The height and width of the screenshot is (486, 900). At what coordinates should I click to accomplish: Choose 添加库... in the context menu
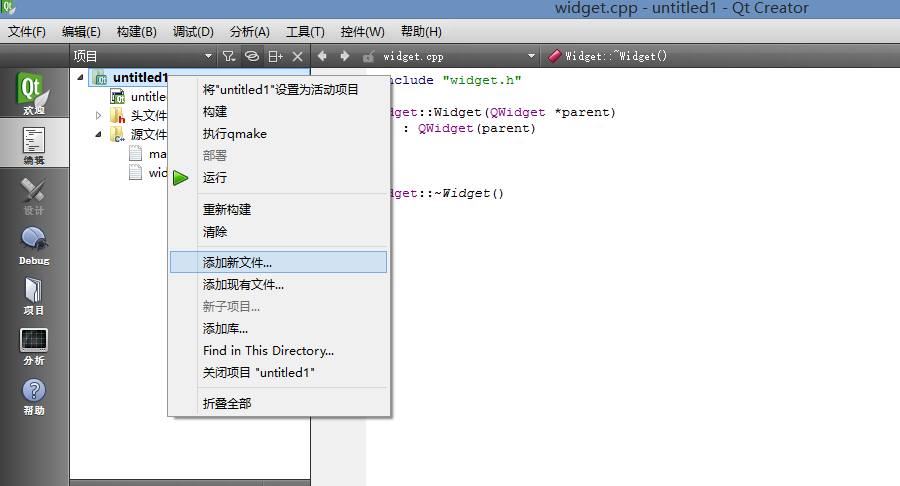point(278,329)
